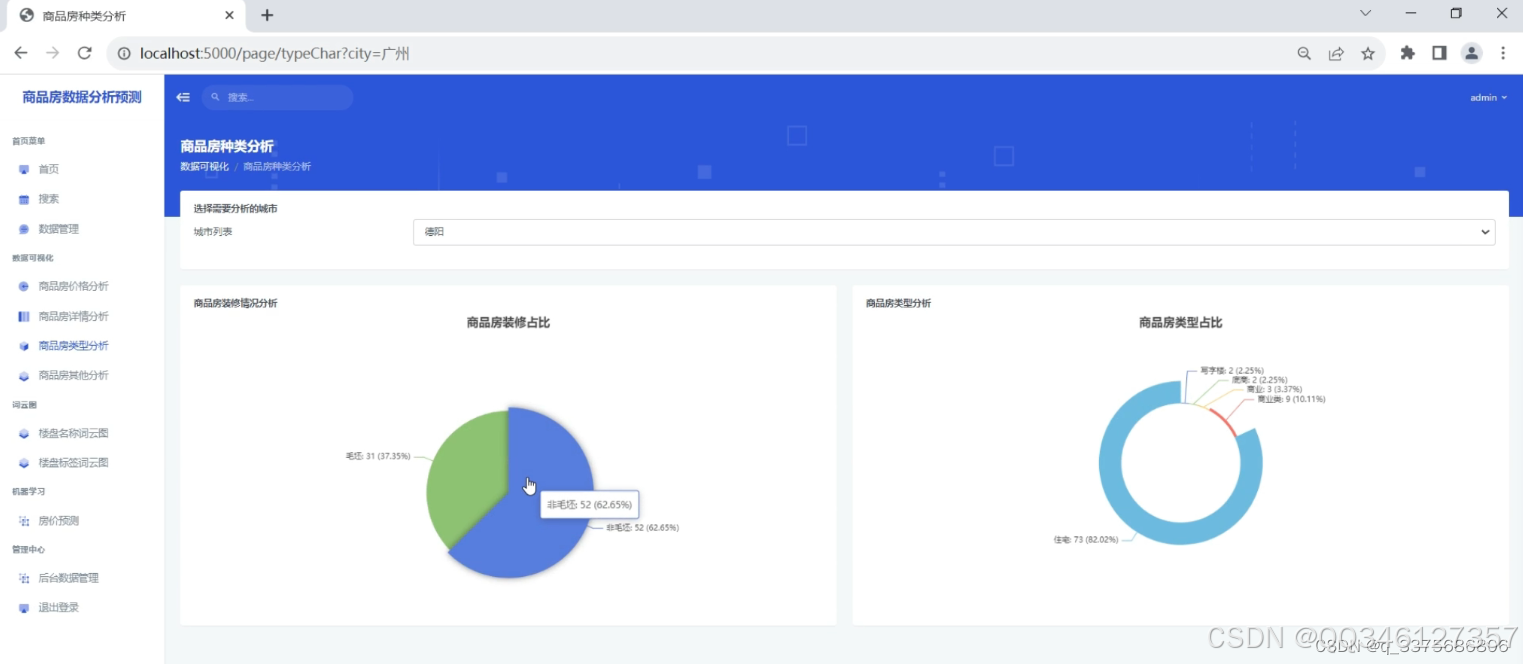
Task: Select the 商品房详情分析 bar-chart icon
Action: point(22,316)
